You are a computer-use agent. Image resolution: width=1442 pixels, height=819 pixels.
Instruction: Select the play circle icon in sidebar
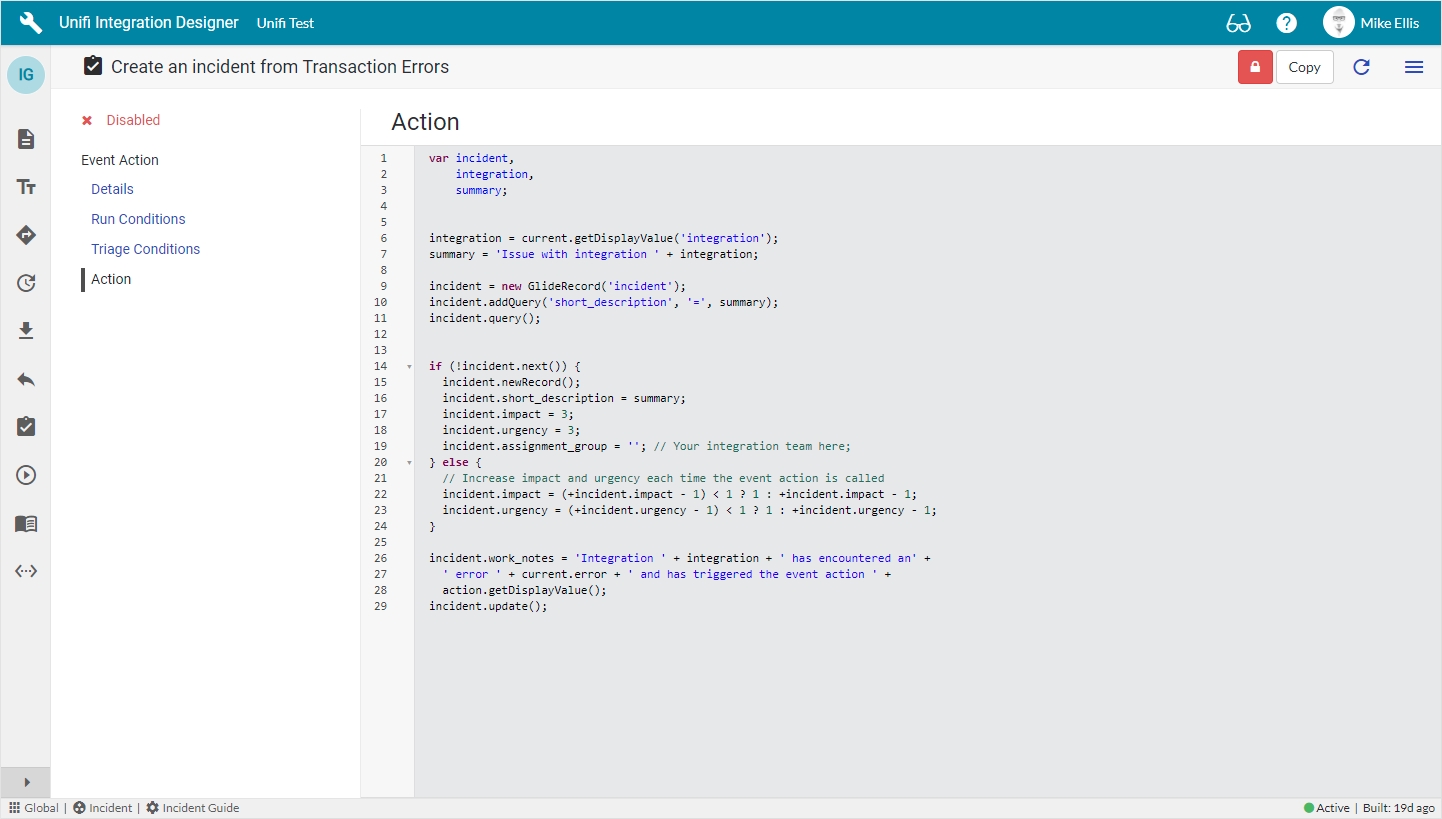26,475
